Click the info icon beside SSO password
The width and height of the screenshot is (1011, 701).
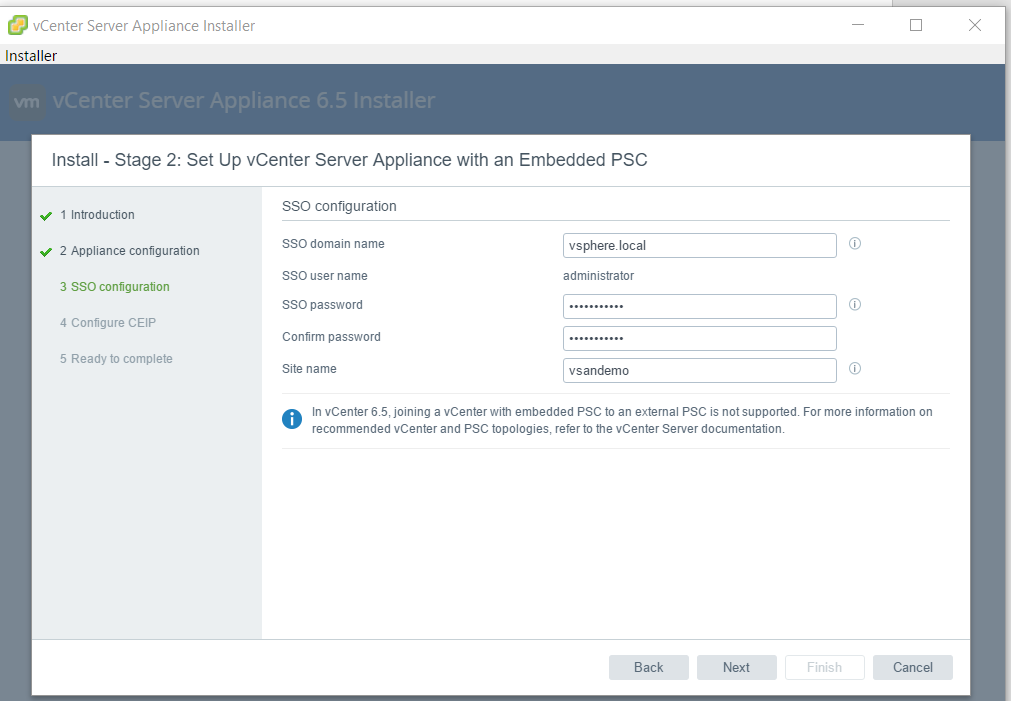pos(855,304)
